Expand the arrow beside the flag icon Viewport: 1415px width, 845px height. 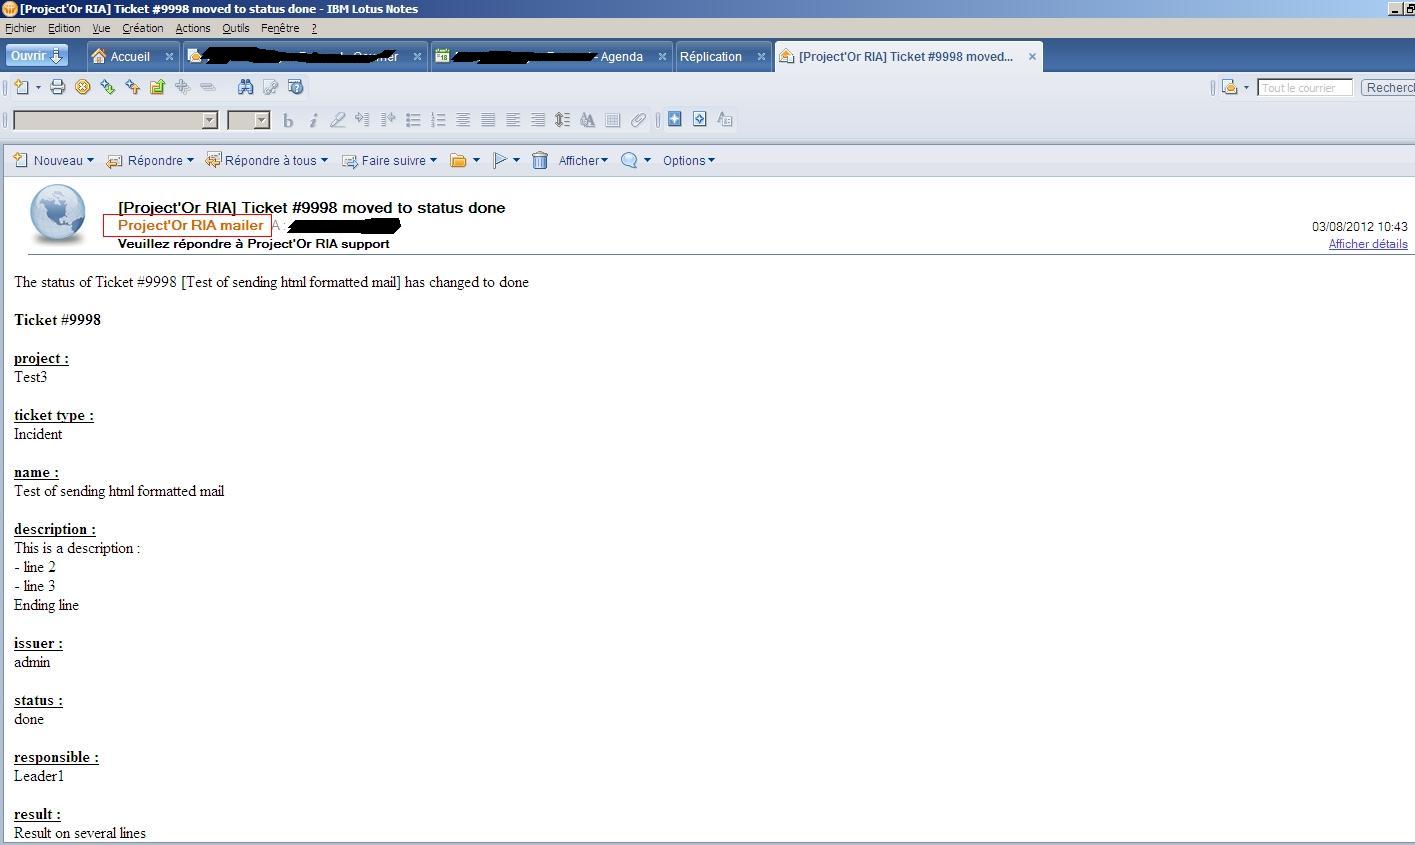(x=516, y=160)
